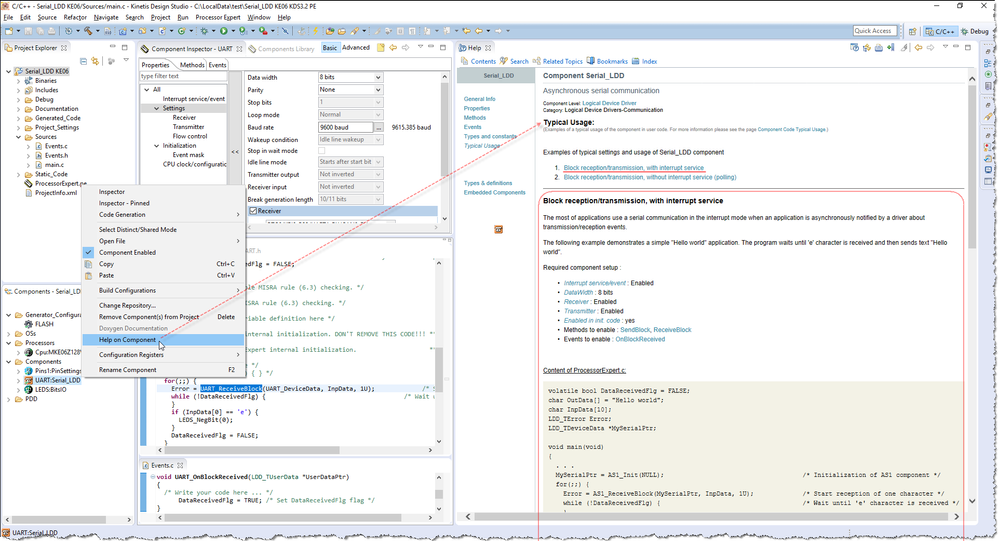Open the General Info link in Help sidebar
Image resolution: width=999 pixels, height=541 pixels.
pos(479,99)
